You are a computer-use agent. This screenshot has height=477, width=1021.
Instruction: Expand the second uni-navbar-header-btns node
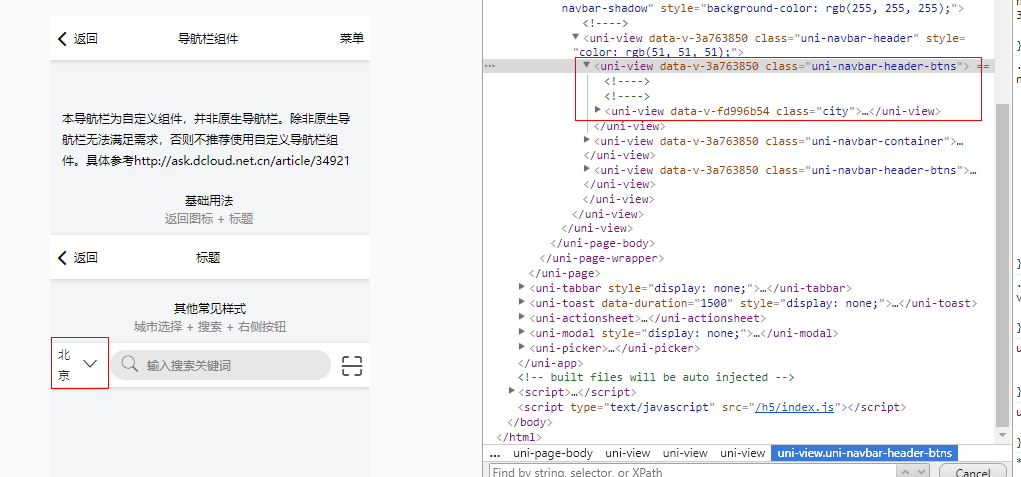click(587, 169)
